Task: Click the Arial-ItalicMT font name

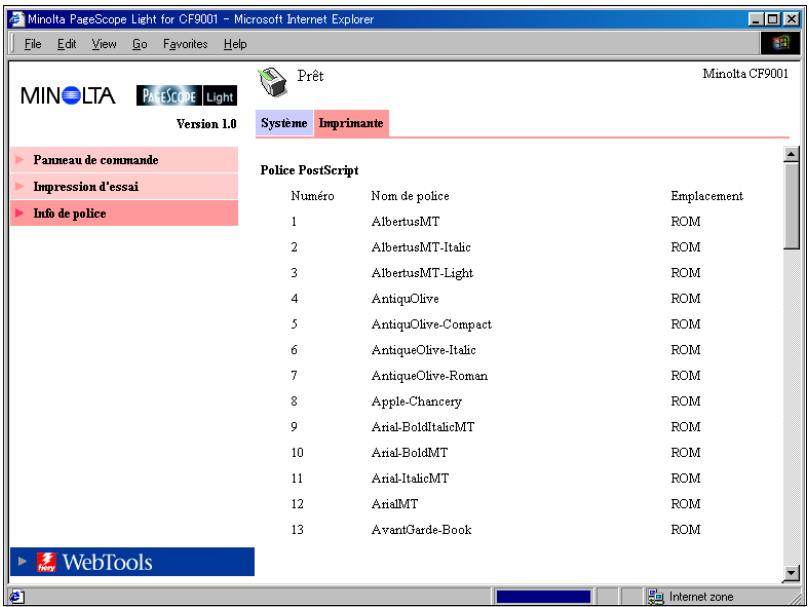Action: point(410,478)
